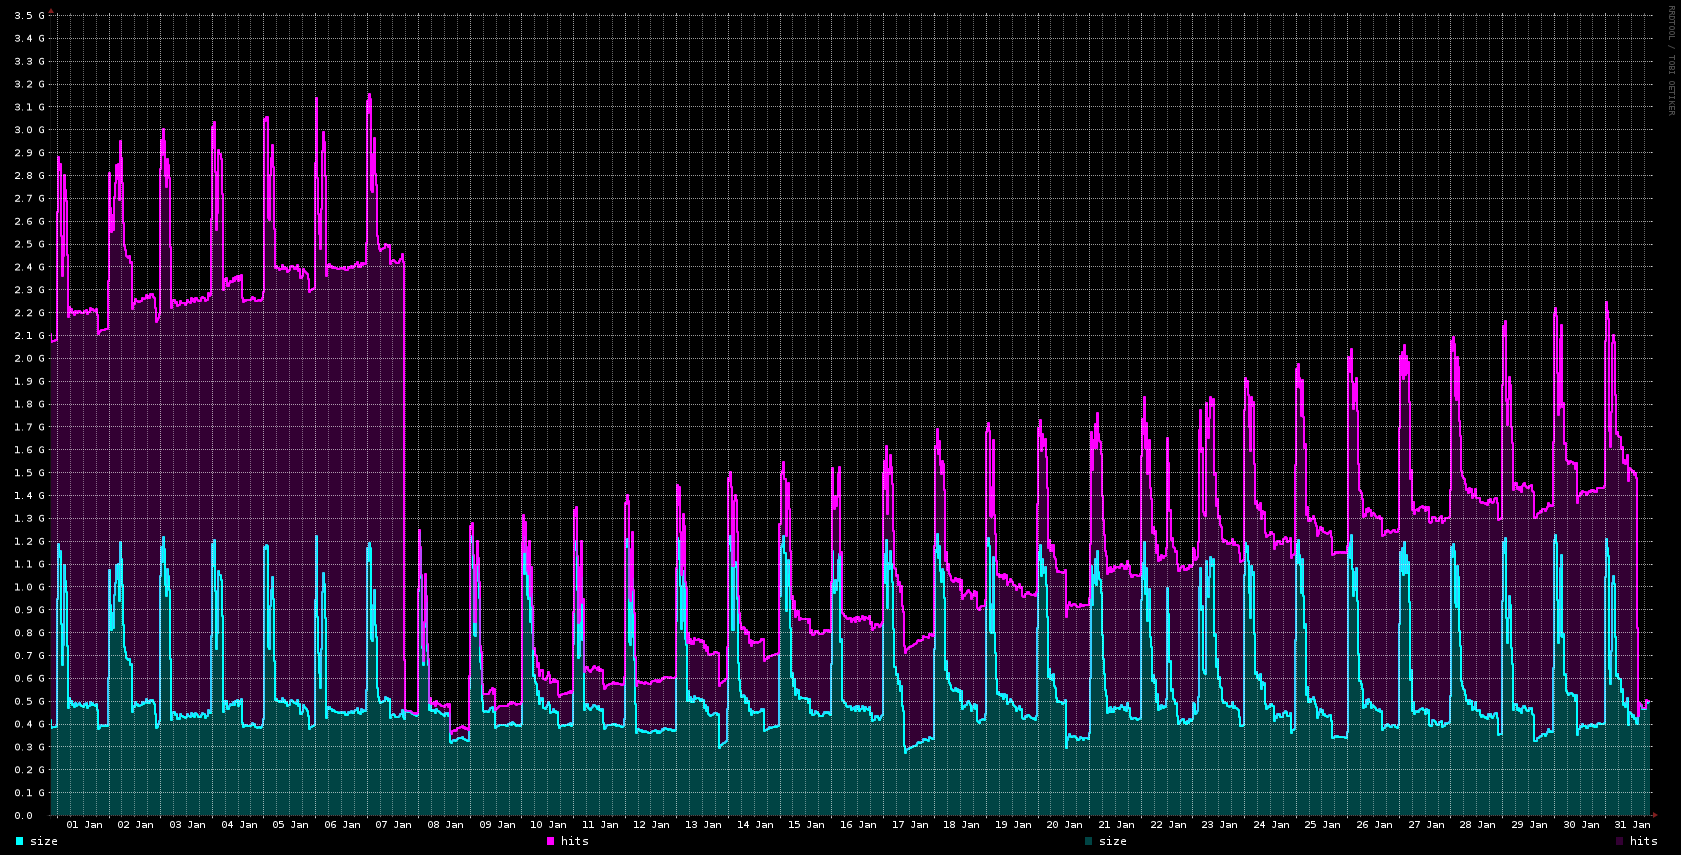Click the red arrow ending the x-axis

coord(1654,815)
